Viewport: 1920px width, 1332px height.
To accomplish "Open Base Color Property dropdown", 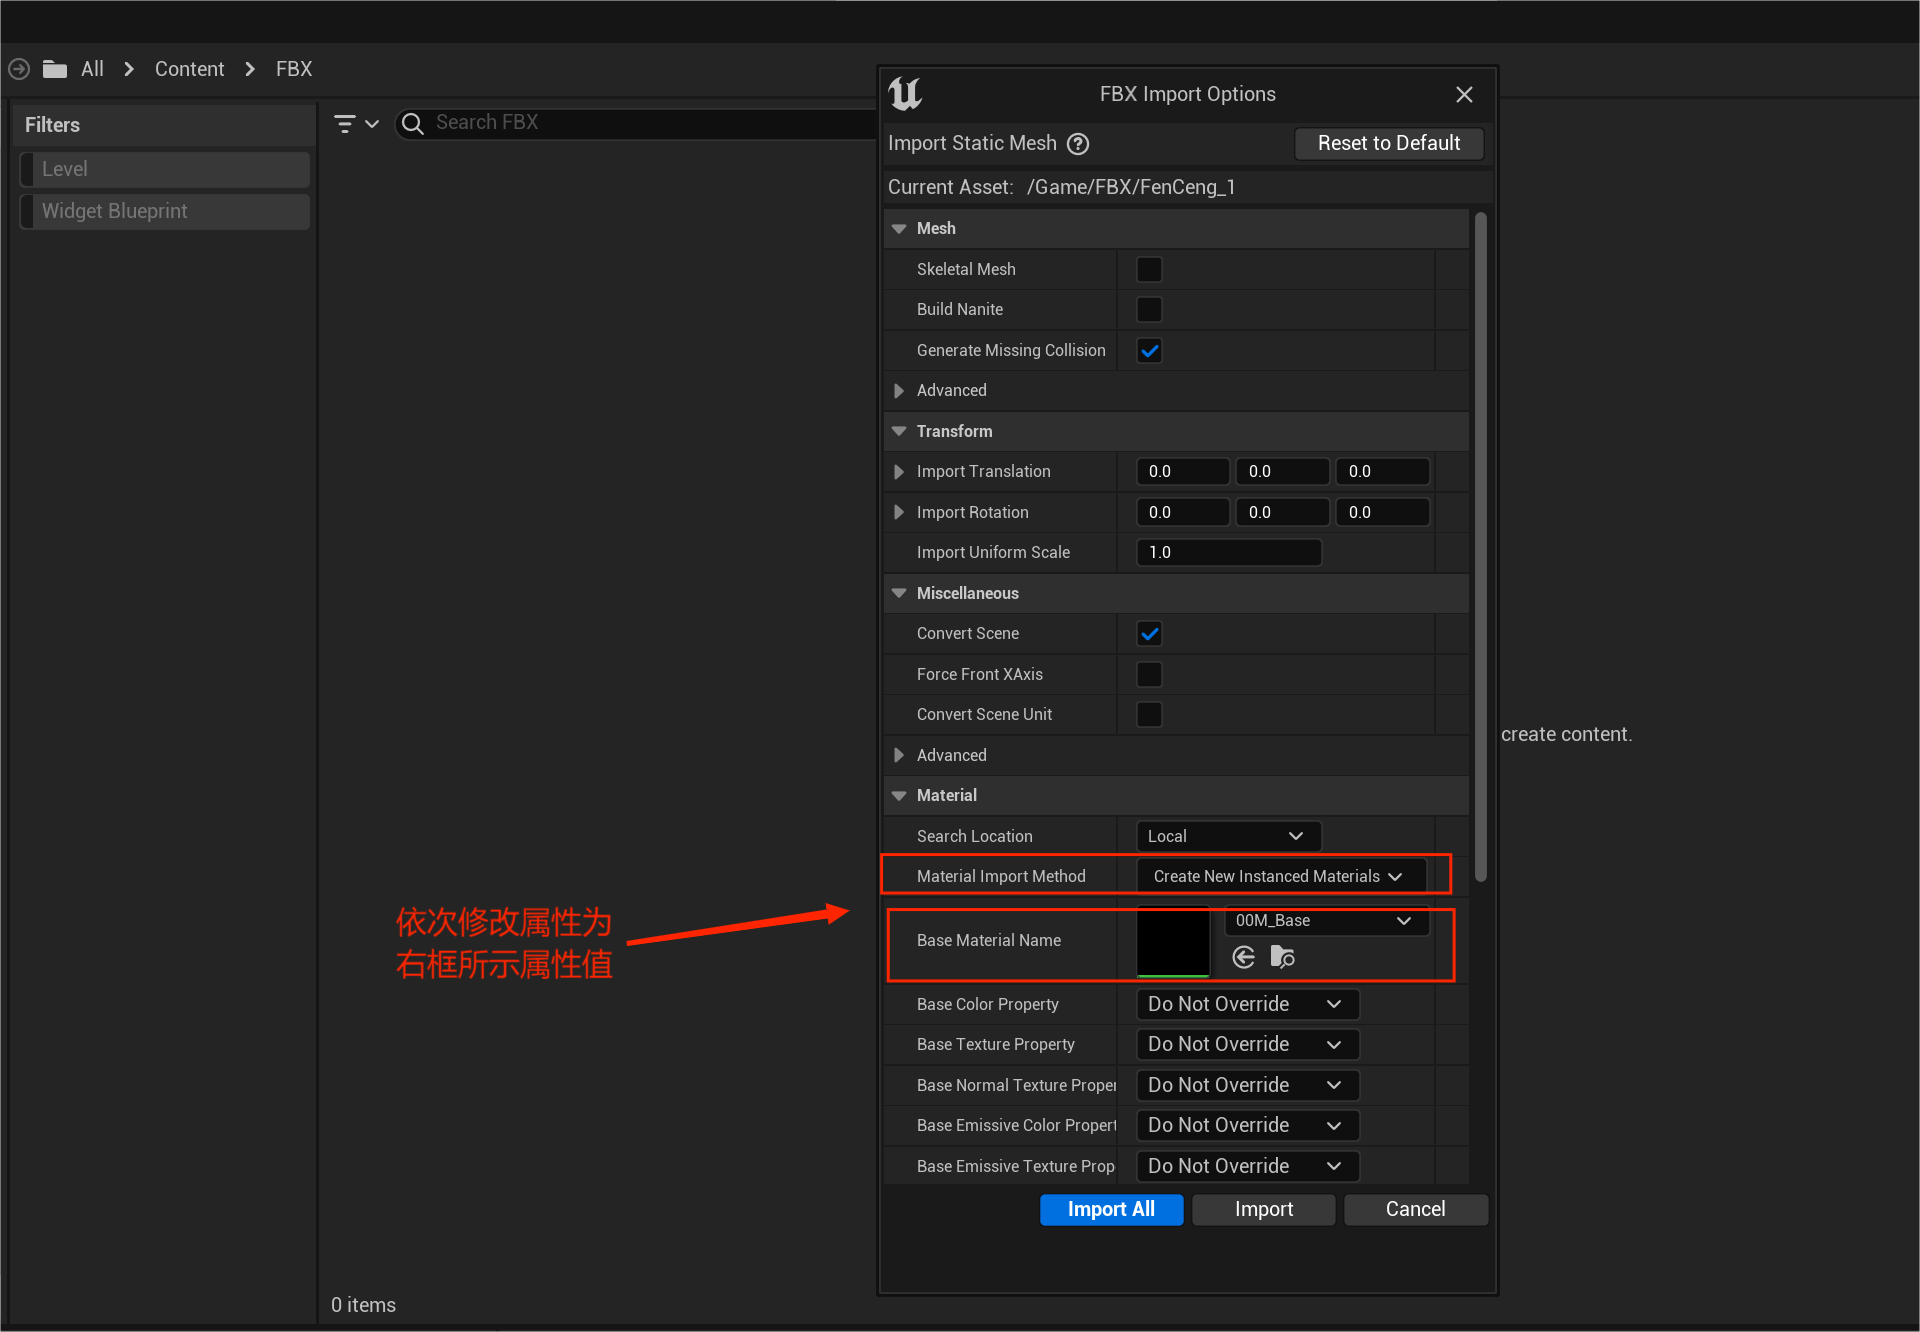I will tap(1248, 1005).
